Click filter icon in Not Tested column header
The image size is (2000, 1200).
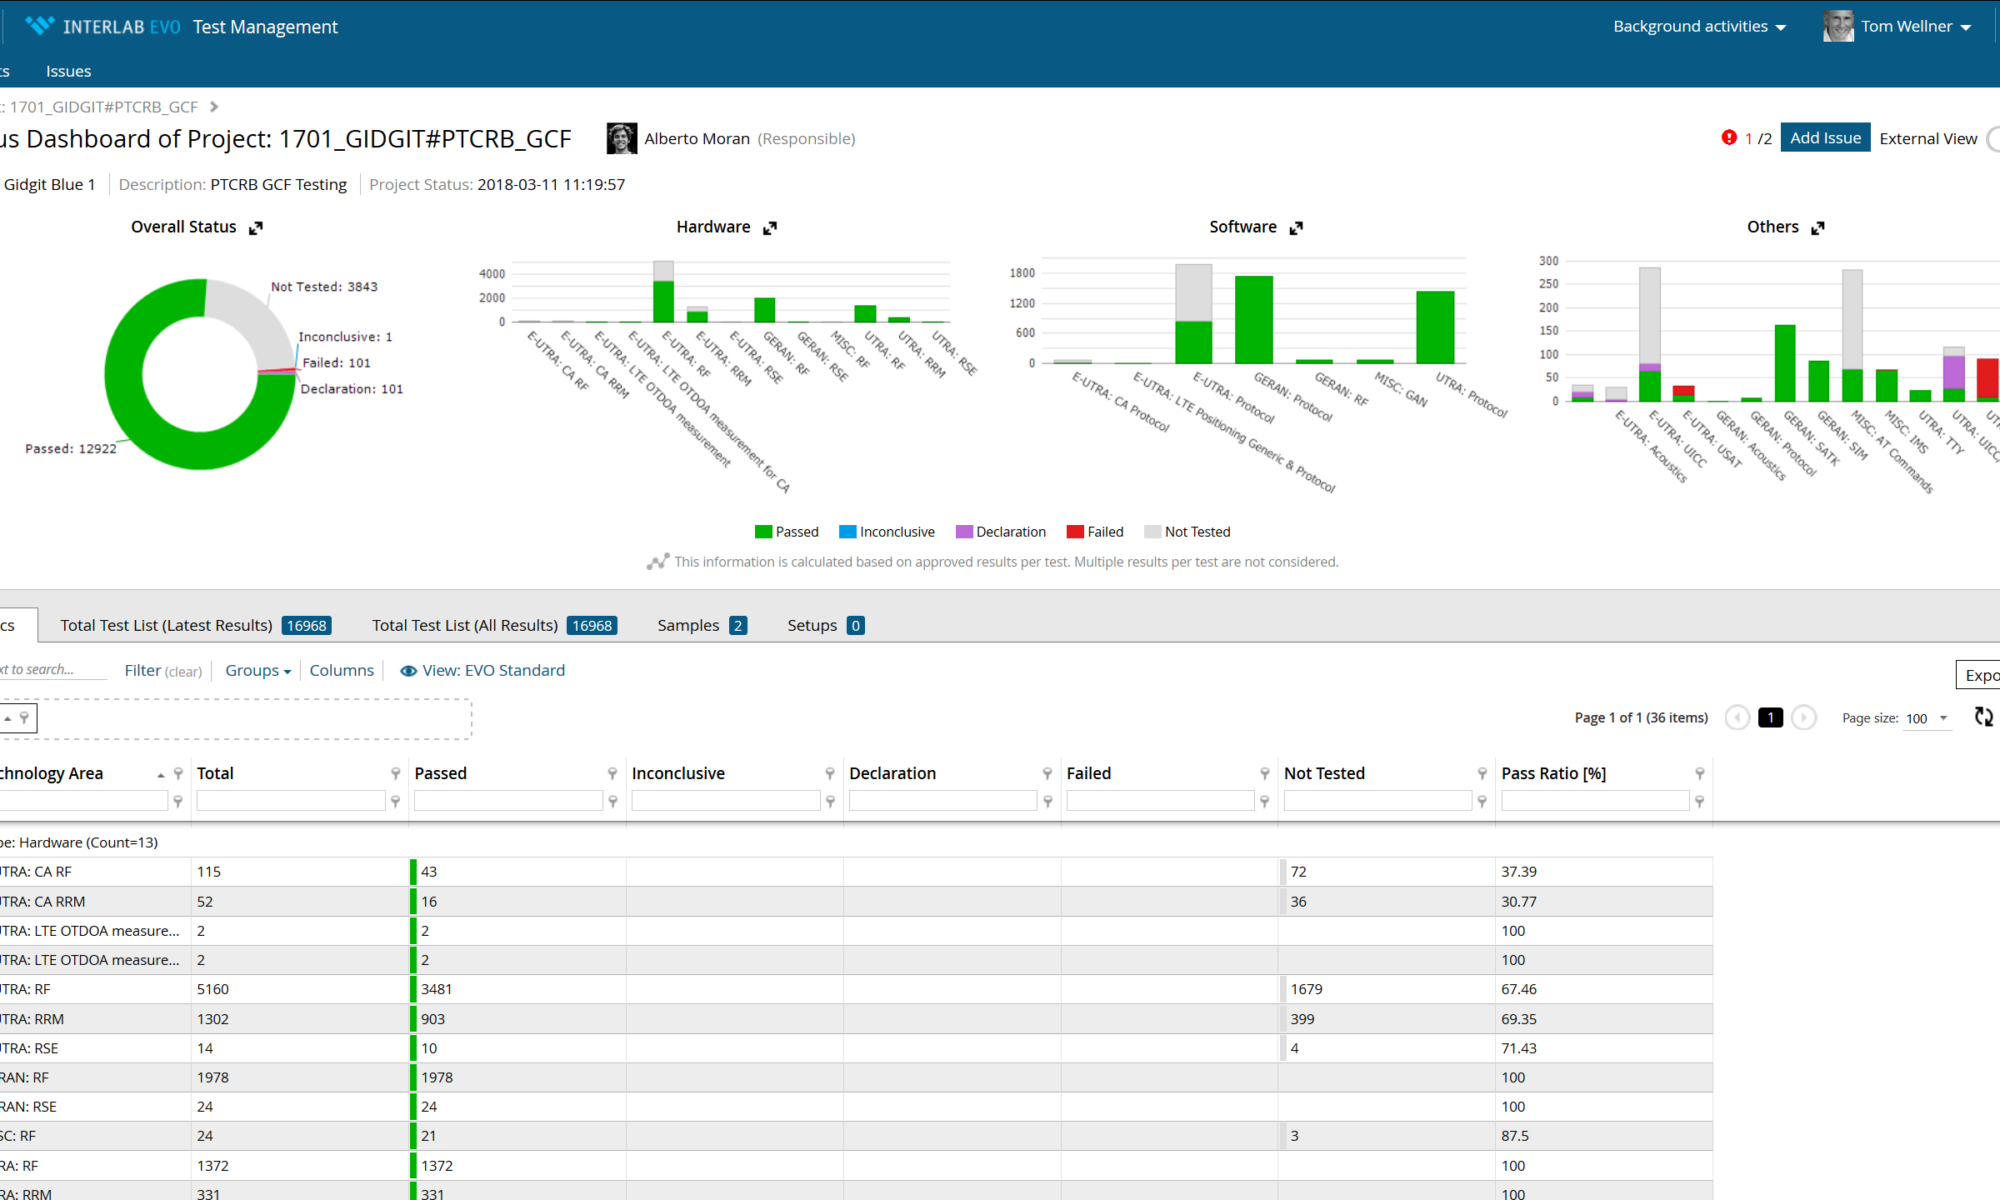pos(1482,773)
